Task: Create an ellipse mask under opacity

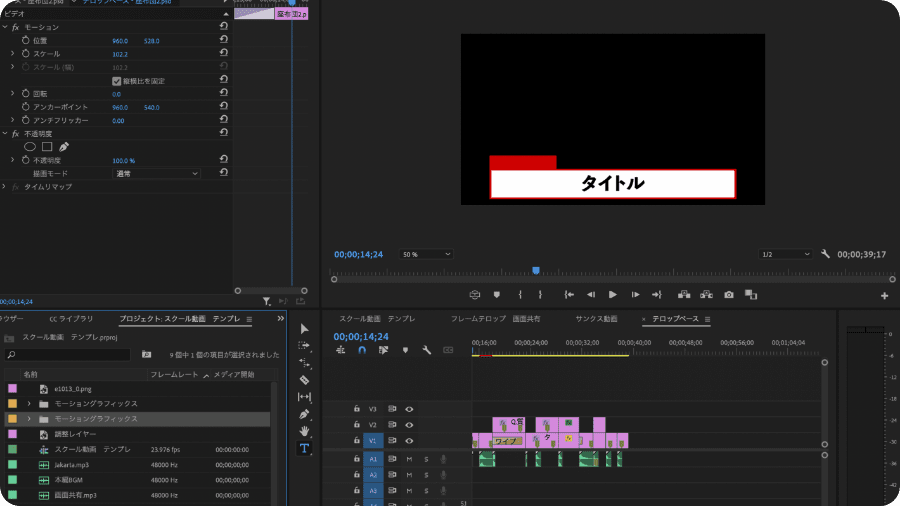Action: coord(30,147)
